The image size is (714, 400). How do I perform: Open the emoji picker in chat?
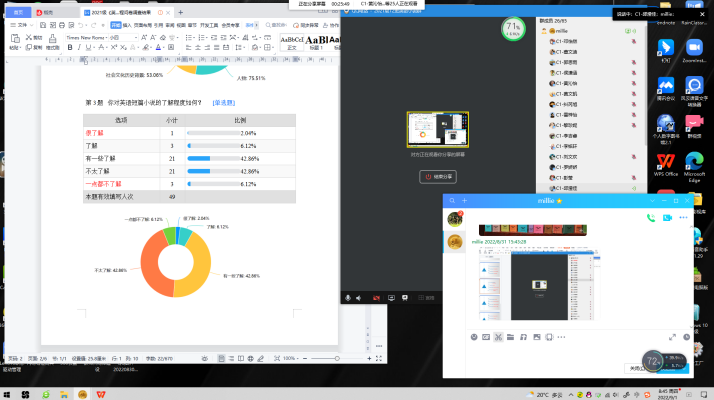click(x=474, y=336)
